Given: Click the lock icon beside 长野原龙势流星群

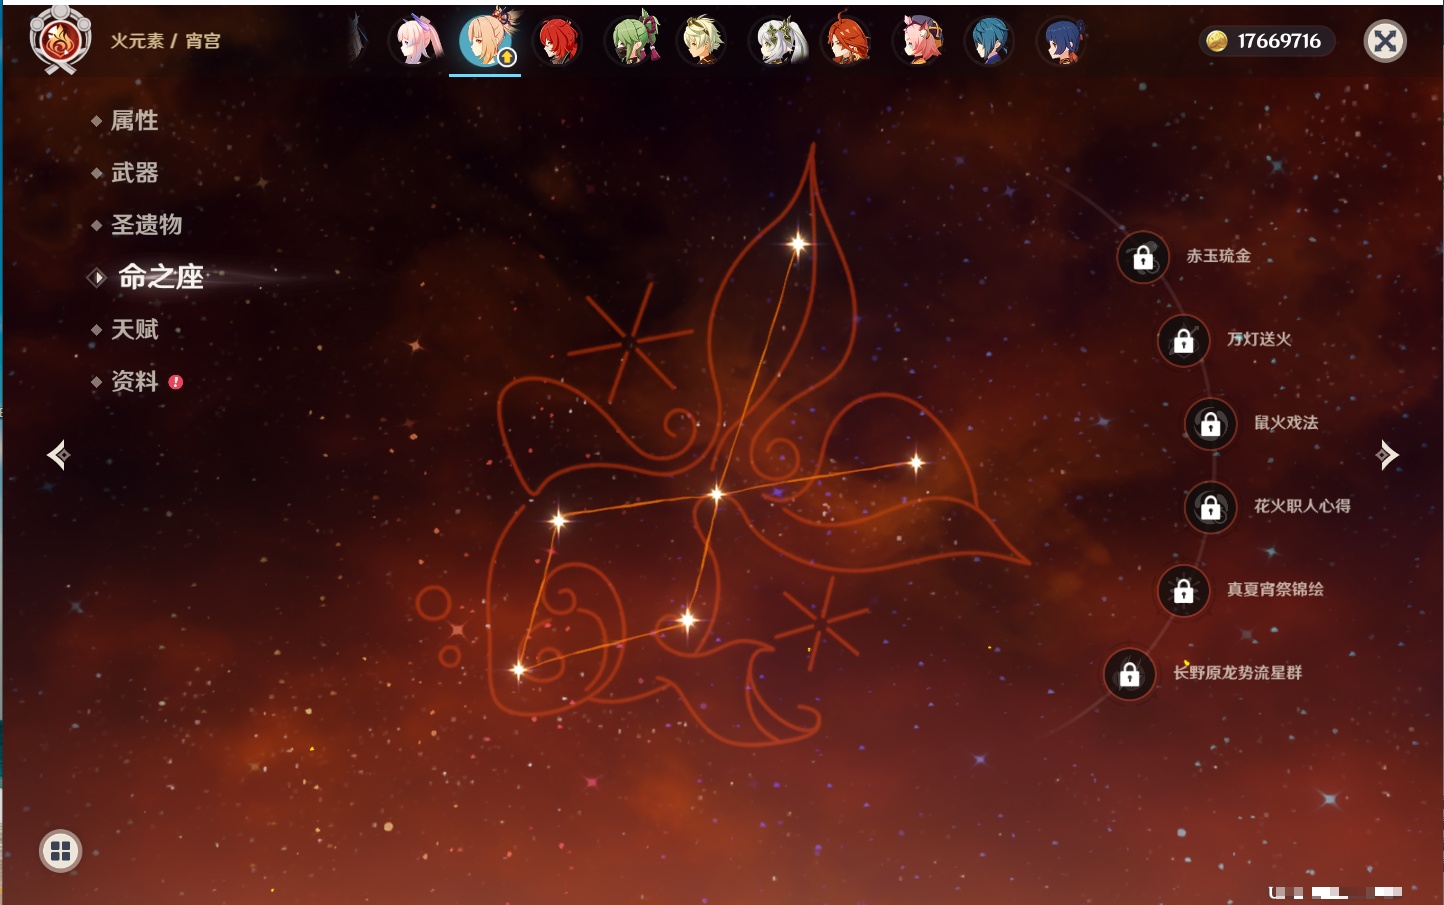Looking at the screenshot, I should tap(1130, 674).
